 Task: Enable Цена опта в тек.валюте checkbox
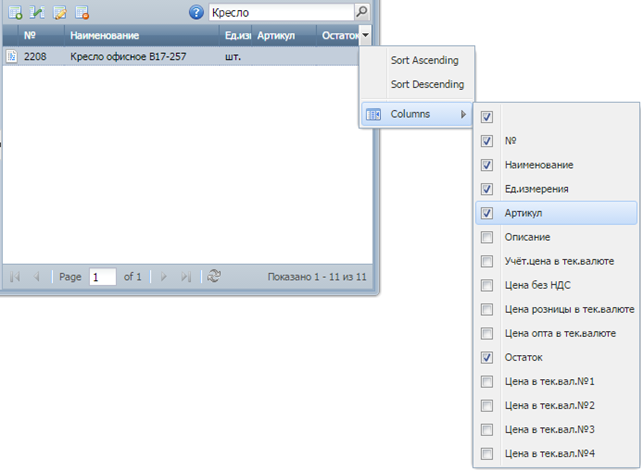point(486,333)
